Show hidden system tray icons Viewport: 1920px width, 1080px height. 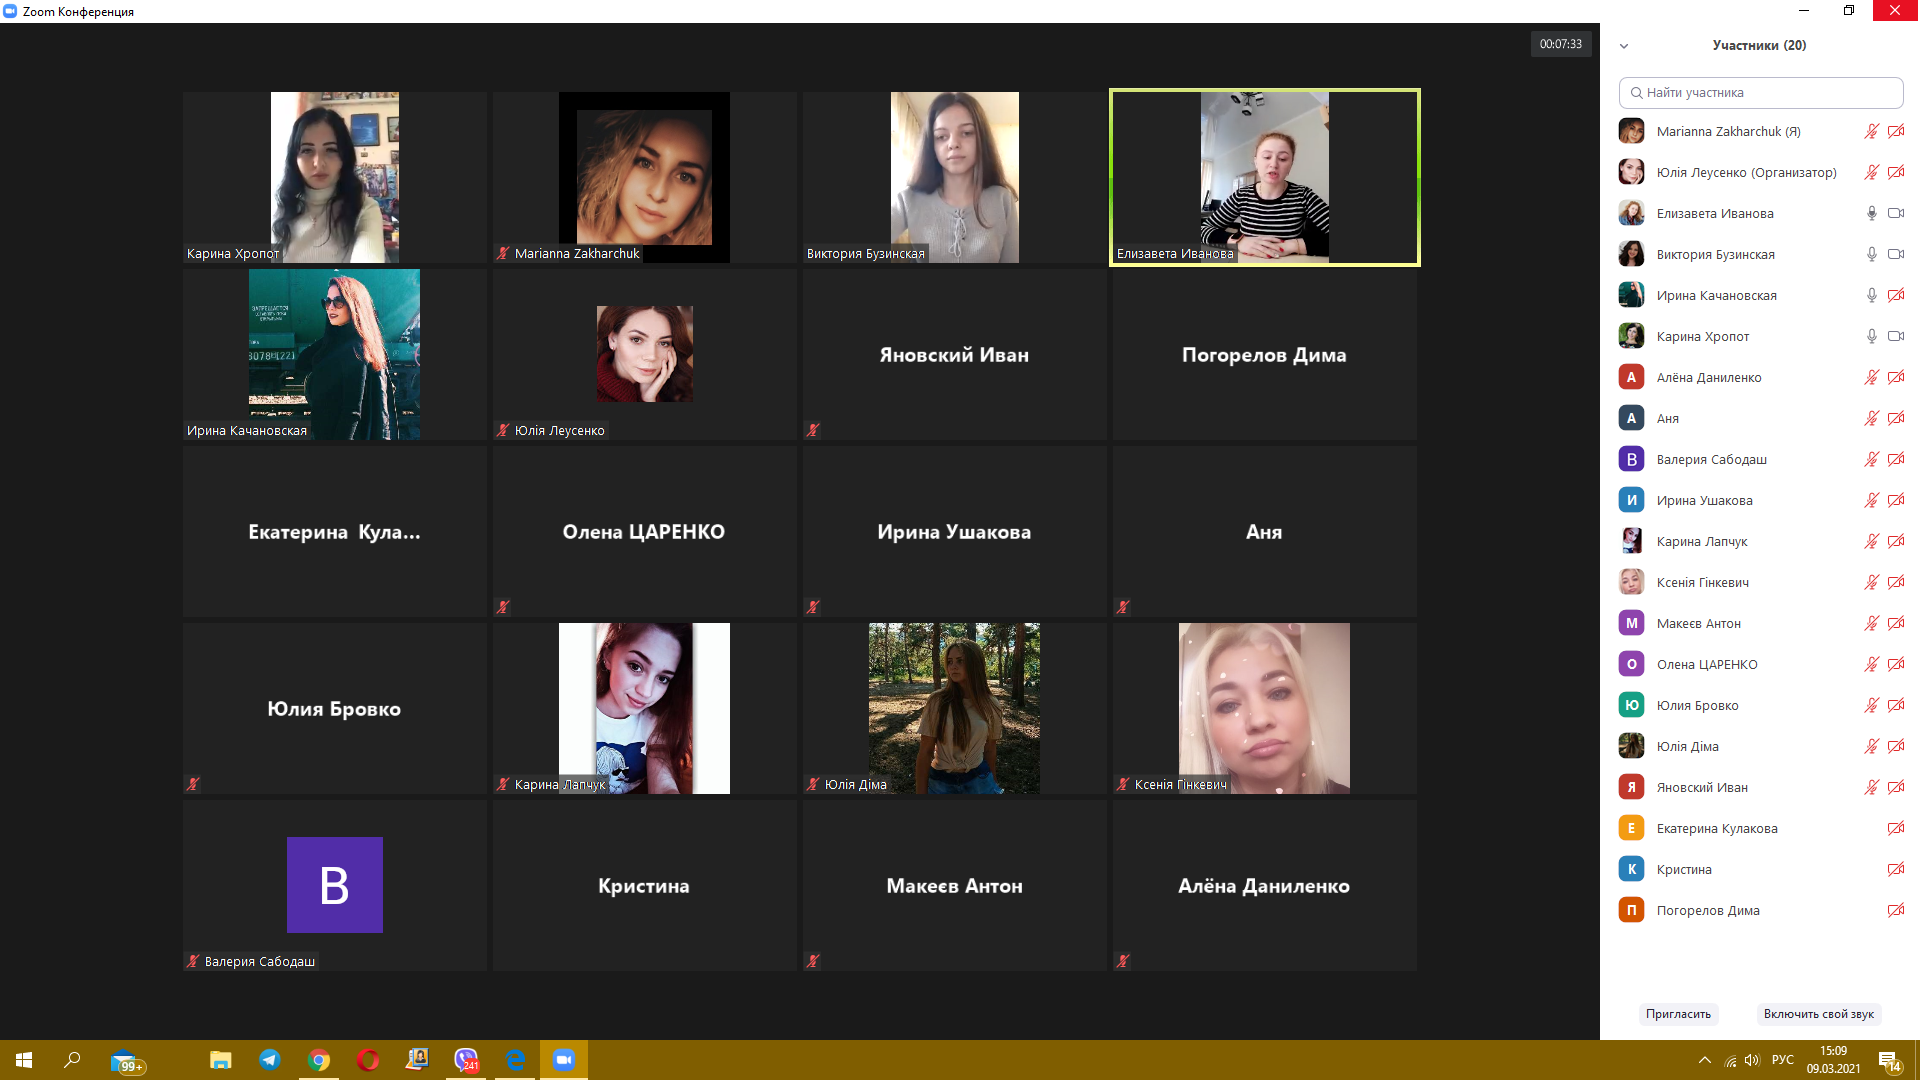click(x=1704, y=1060)
